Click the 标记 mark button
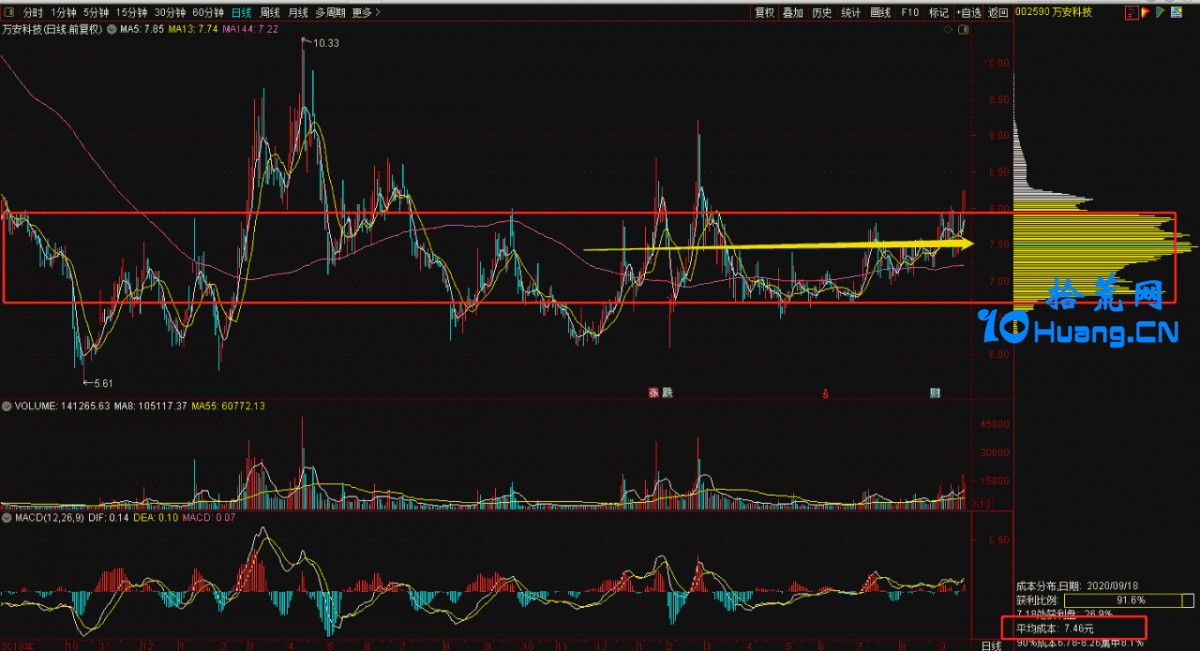 click(x=938, y=13)
